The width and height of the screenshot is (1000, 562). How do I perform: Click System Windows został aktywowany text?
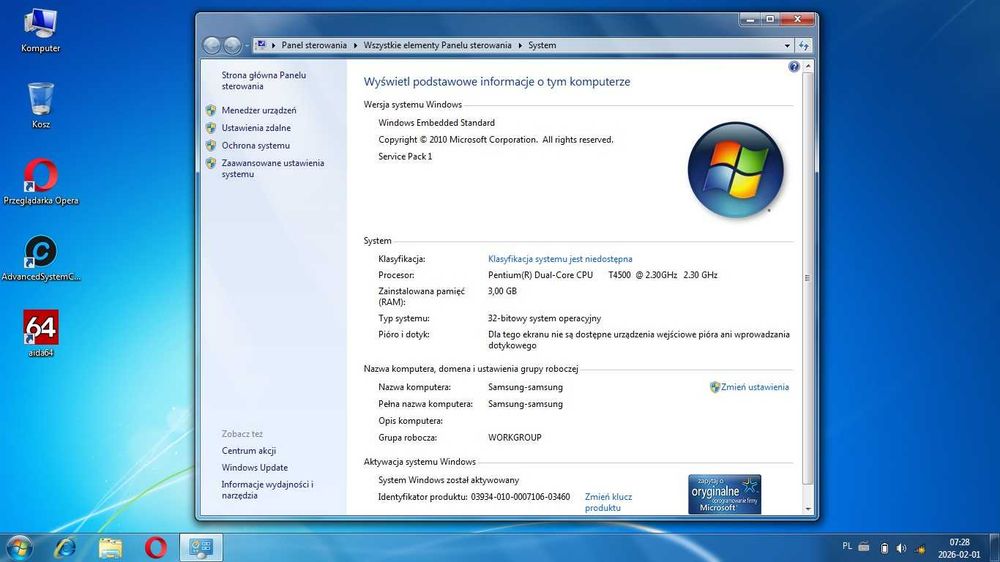[x=448, y=480]
